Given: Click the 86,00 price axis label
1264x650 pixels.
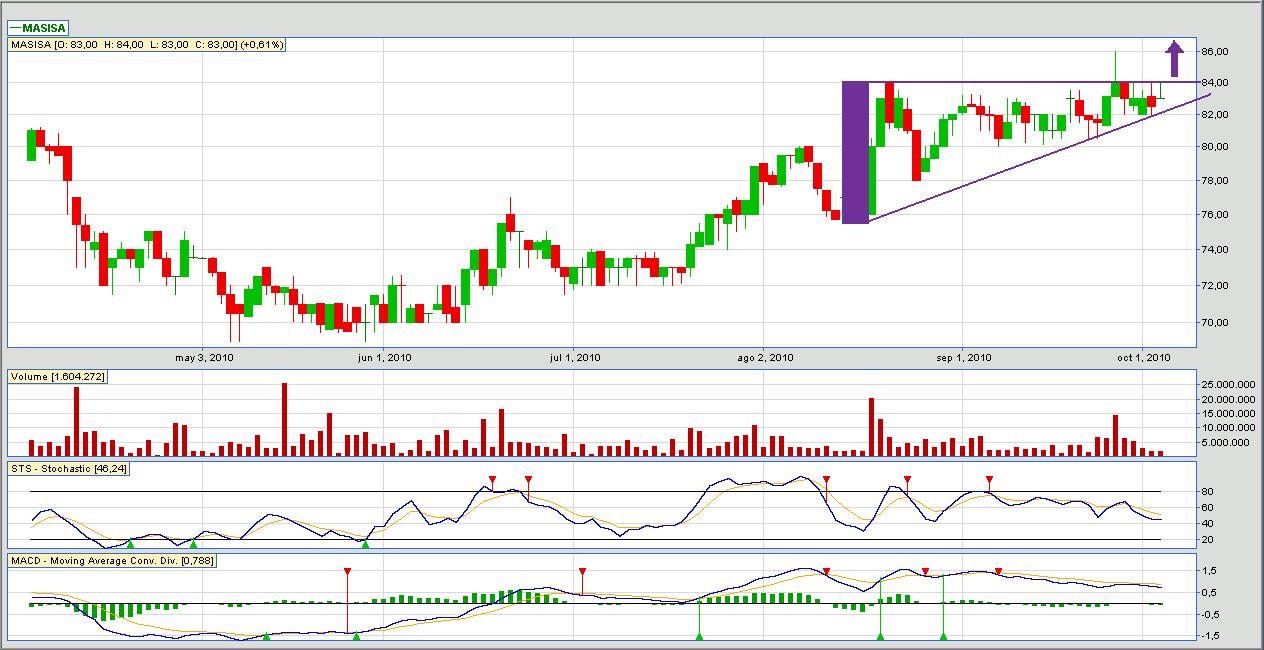Looking at the screenshot, I should click(x=1214, y=51).
